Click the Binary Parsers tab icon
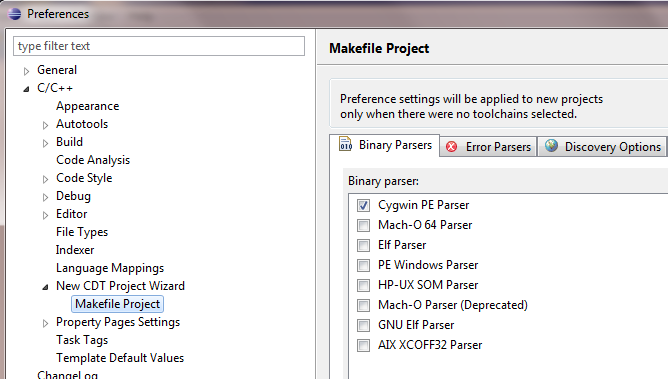The height and width of the screenshot is (379, 668). tap(346, 144)
